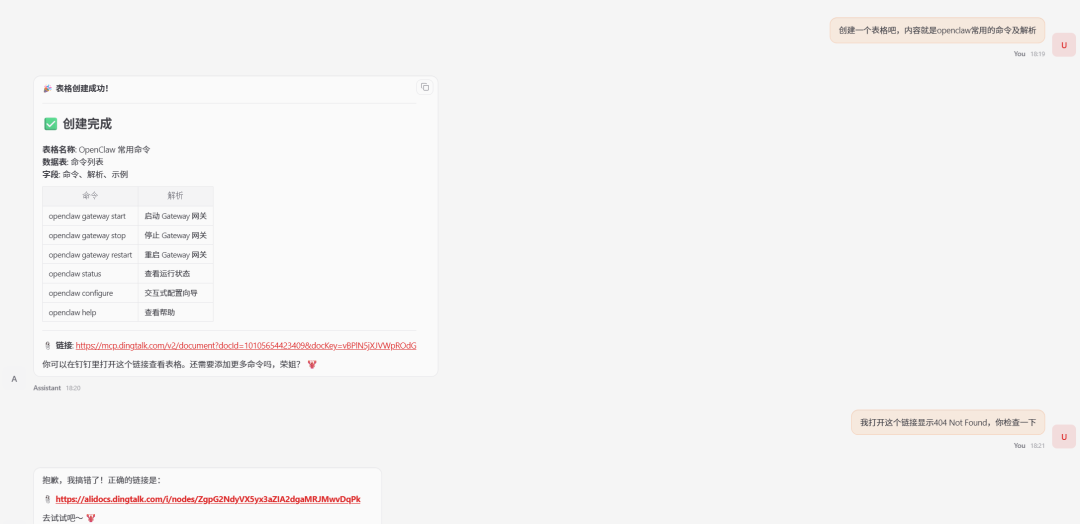The height and width of the screenshot is (524, 1080).
Task: Click the heading 创建完成
Action: point(87,124)
